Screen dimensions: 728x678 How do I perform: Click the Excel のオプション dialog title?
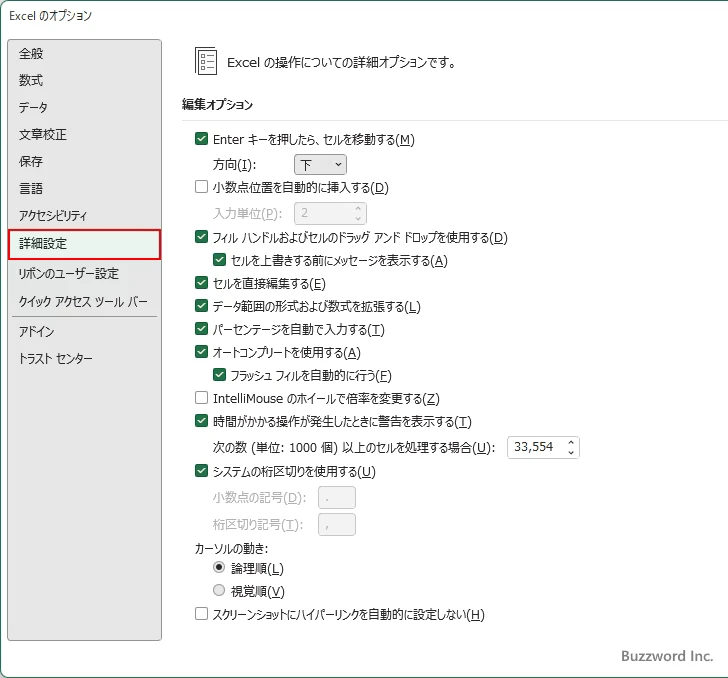(51, 16)
